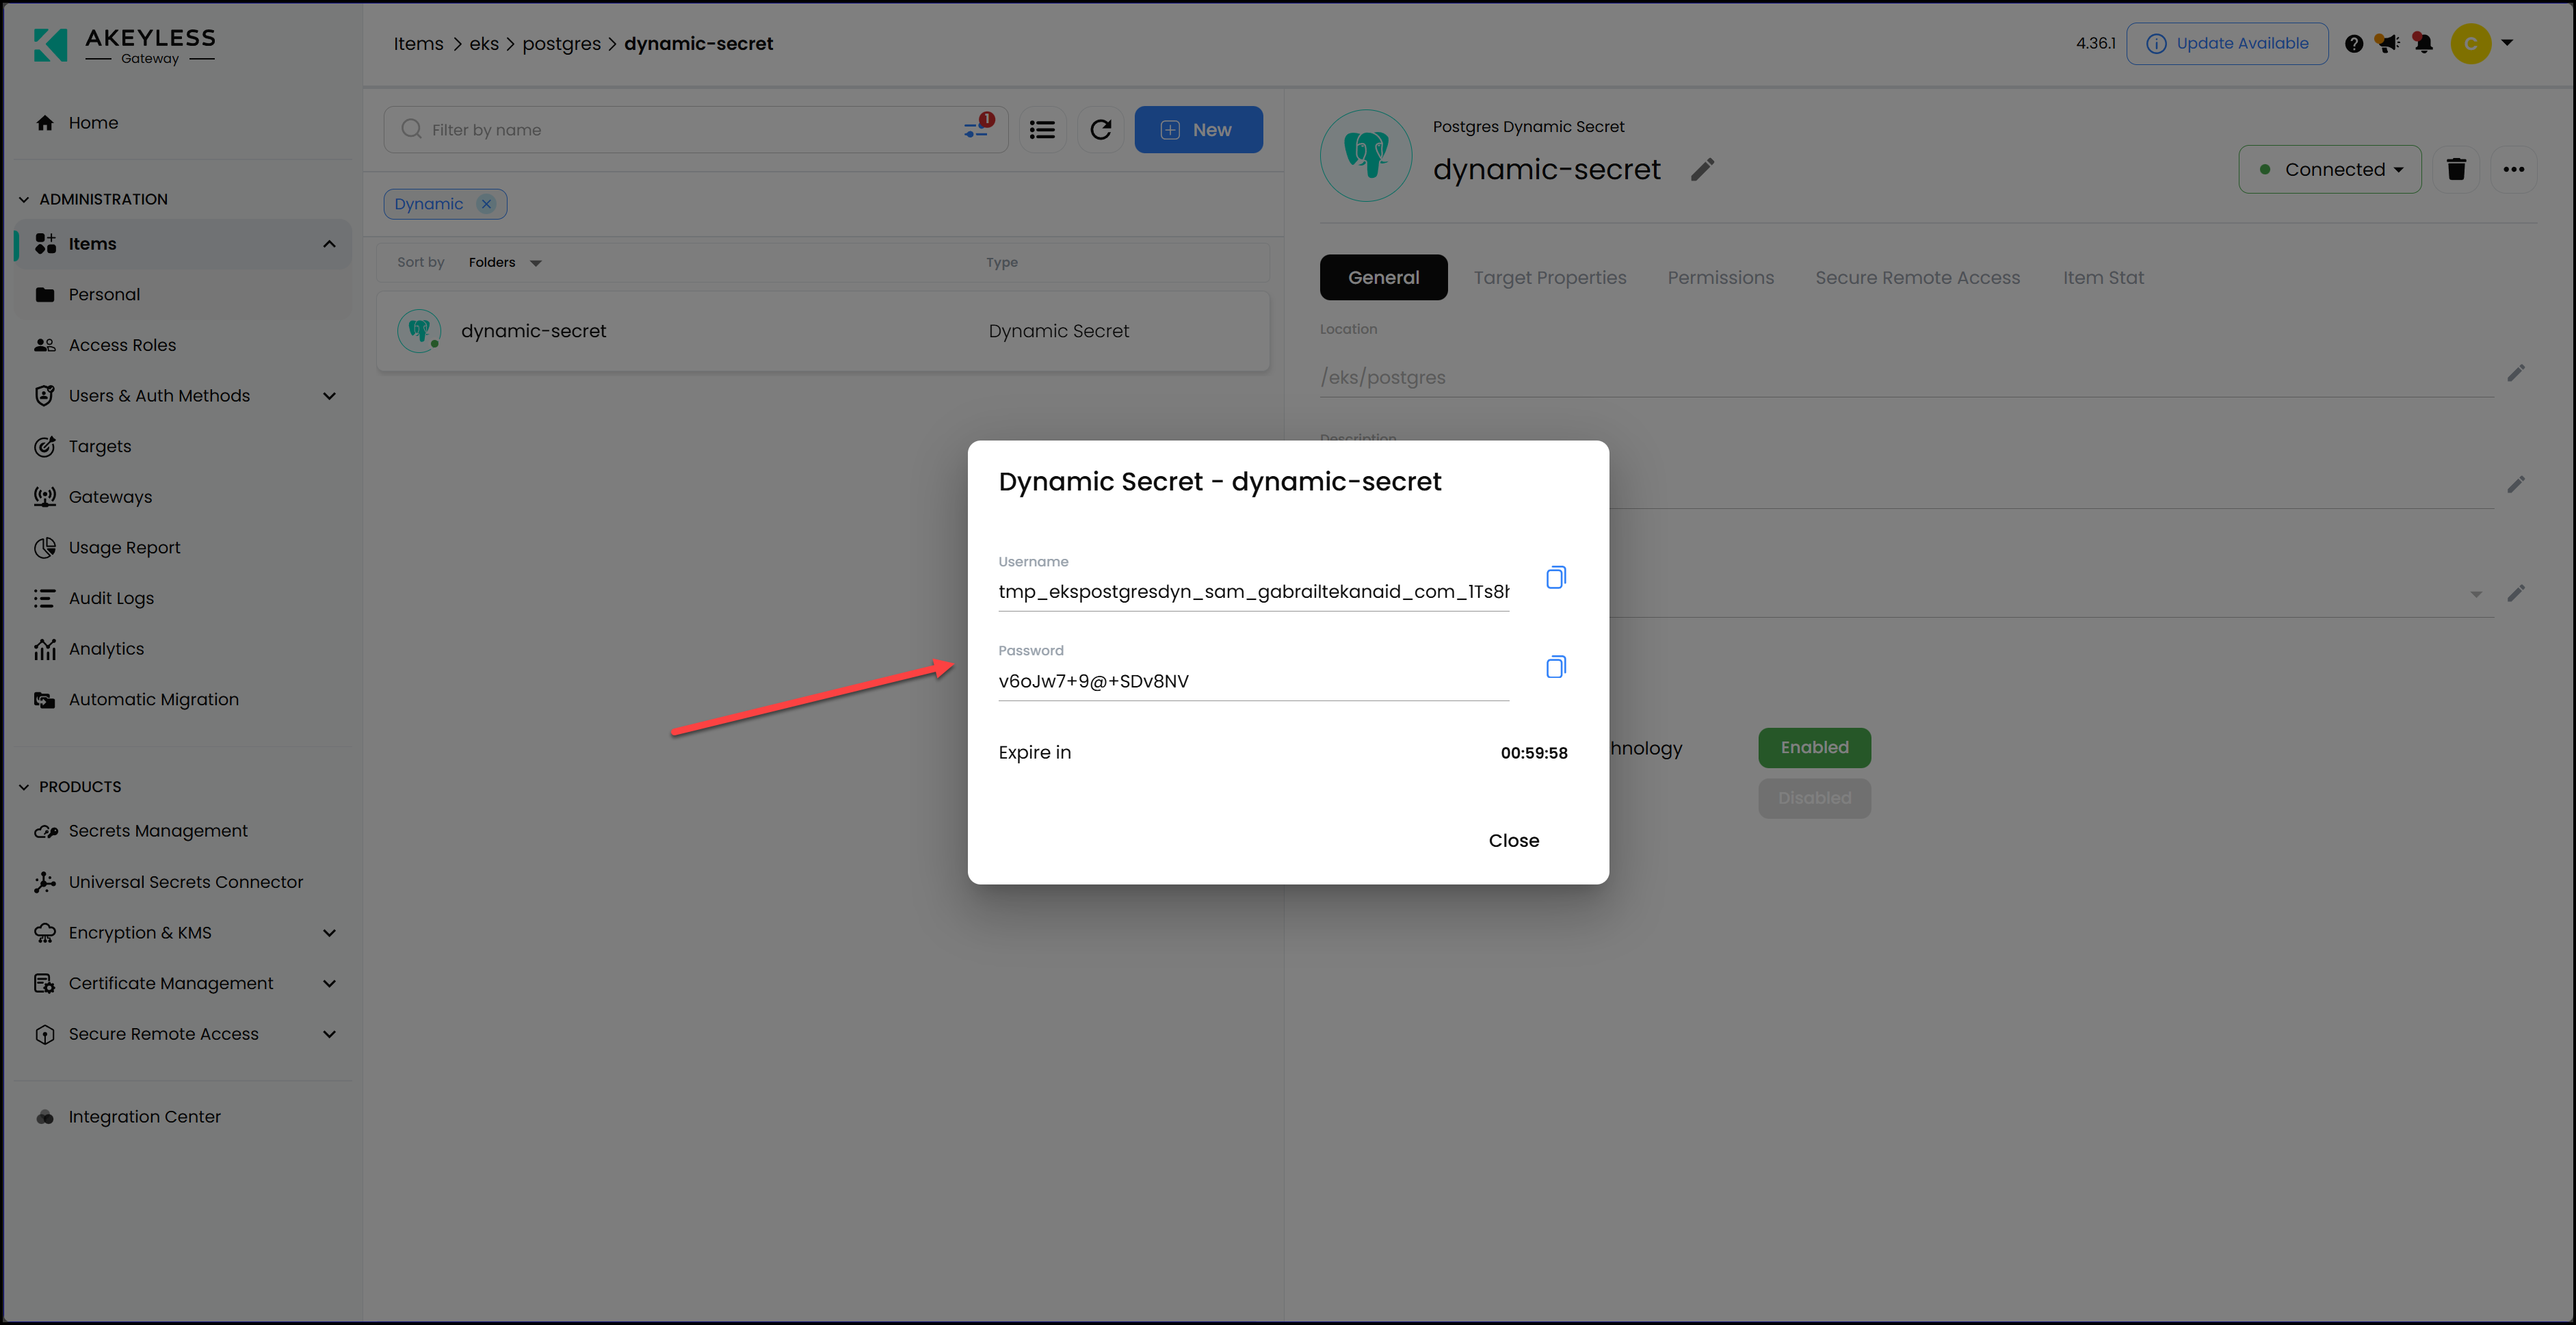The width and height of the screenshot is (2576, 1325).
Task: Delete the dynamic-secret item
Action: 2457,169
